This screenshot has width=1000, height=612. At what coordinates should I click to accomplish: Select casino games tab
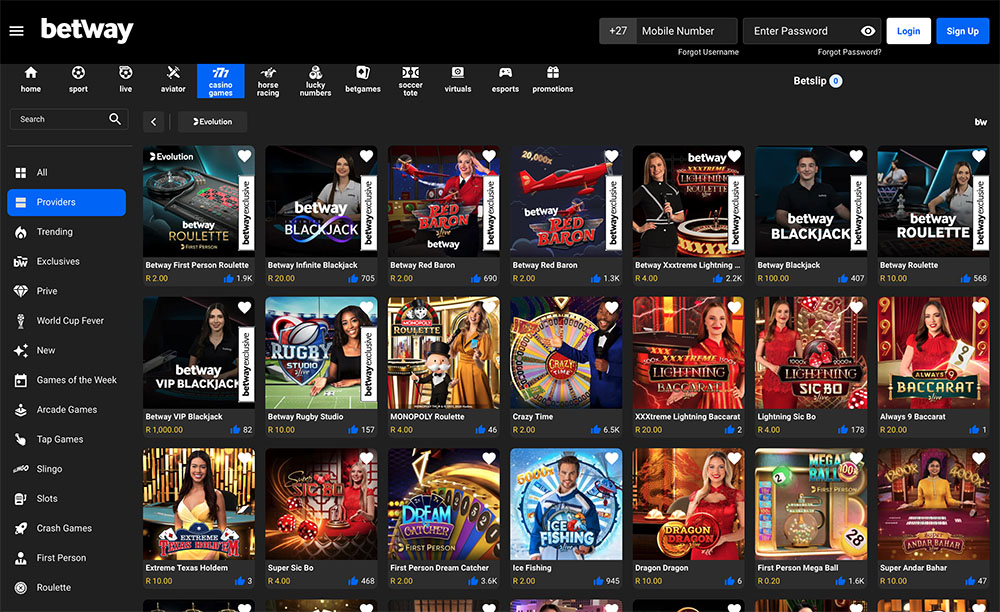(221, 81)
